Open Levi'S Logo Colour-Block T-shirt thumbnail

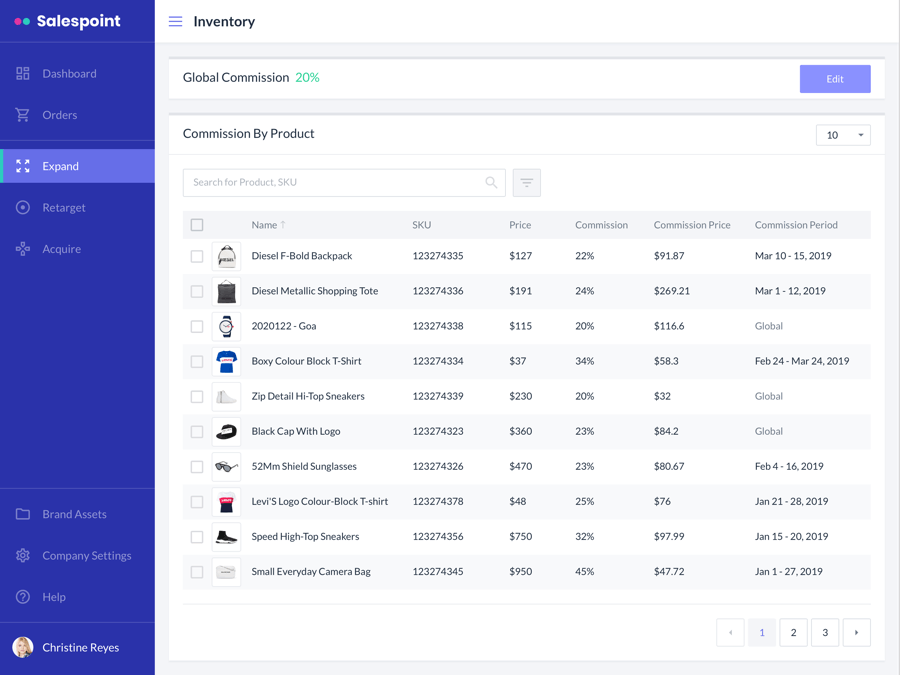tap(226, 501)
